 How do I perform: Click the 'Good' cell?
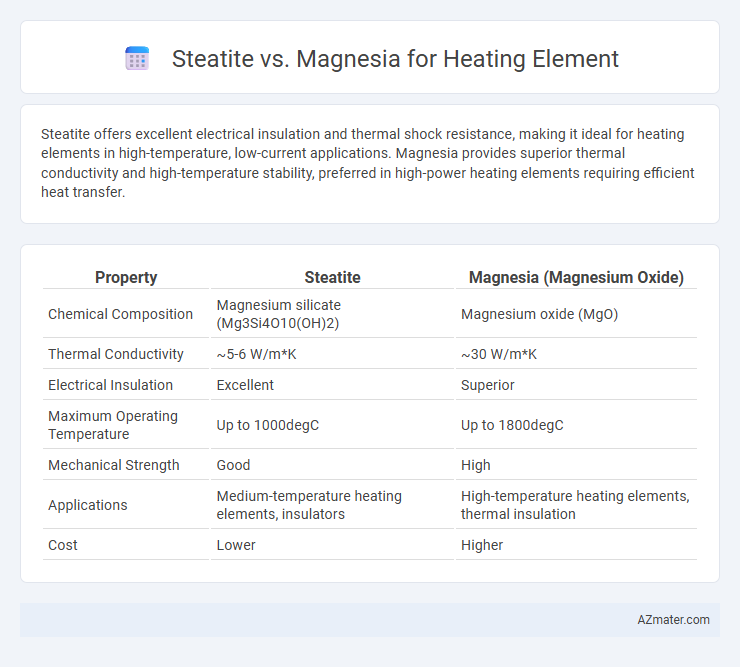(x=233, y=465)
